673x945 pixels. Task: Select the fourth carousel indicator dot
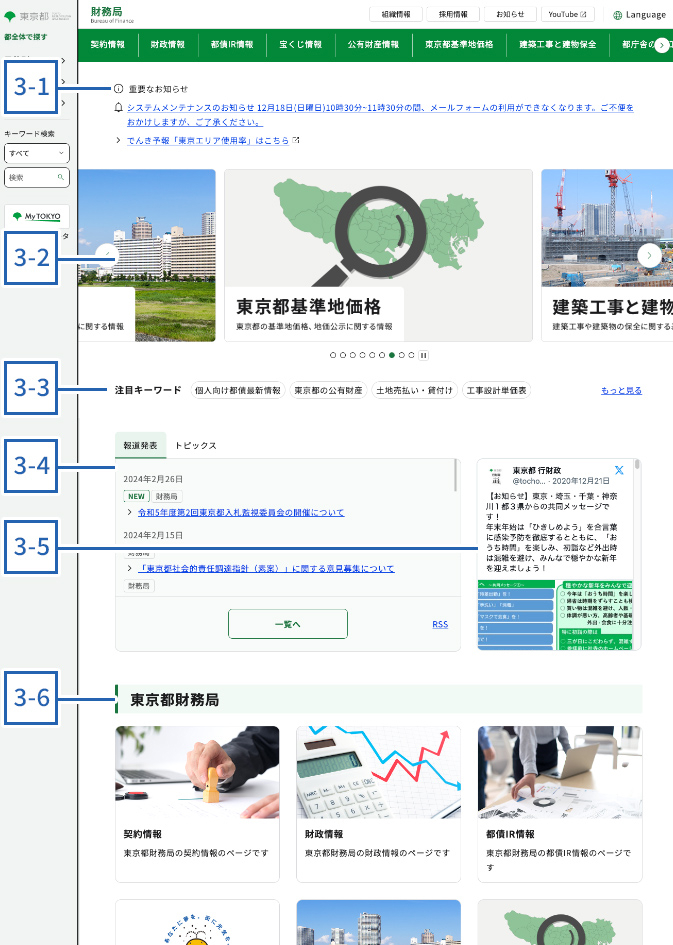[363, 355]
